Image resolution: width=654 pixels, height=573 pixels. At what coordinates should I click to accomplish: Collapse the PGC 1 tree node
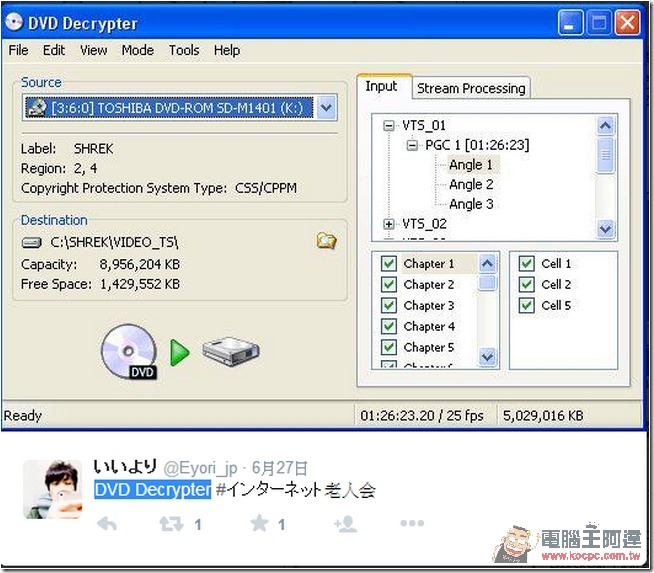point(412,146)
